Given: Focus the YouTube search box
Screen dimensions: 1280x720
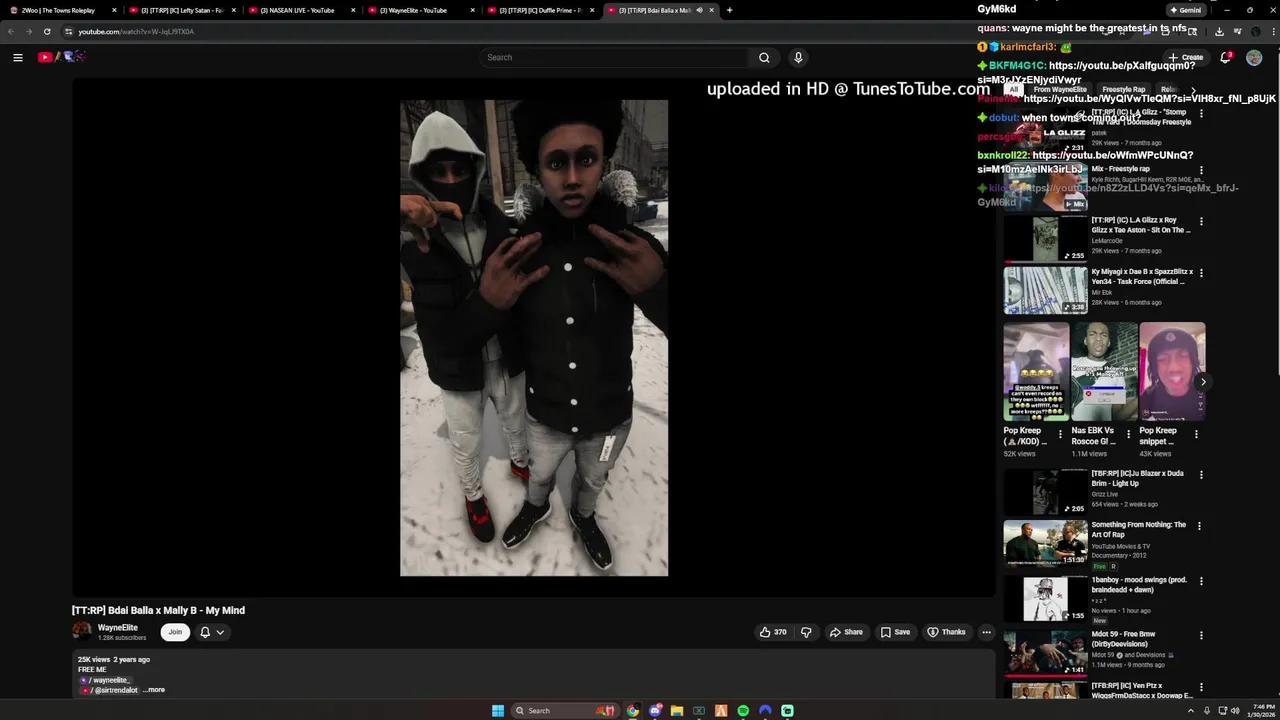Looking at the screenshot, I should click(615, 57).
